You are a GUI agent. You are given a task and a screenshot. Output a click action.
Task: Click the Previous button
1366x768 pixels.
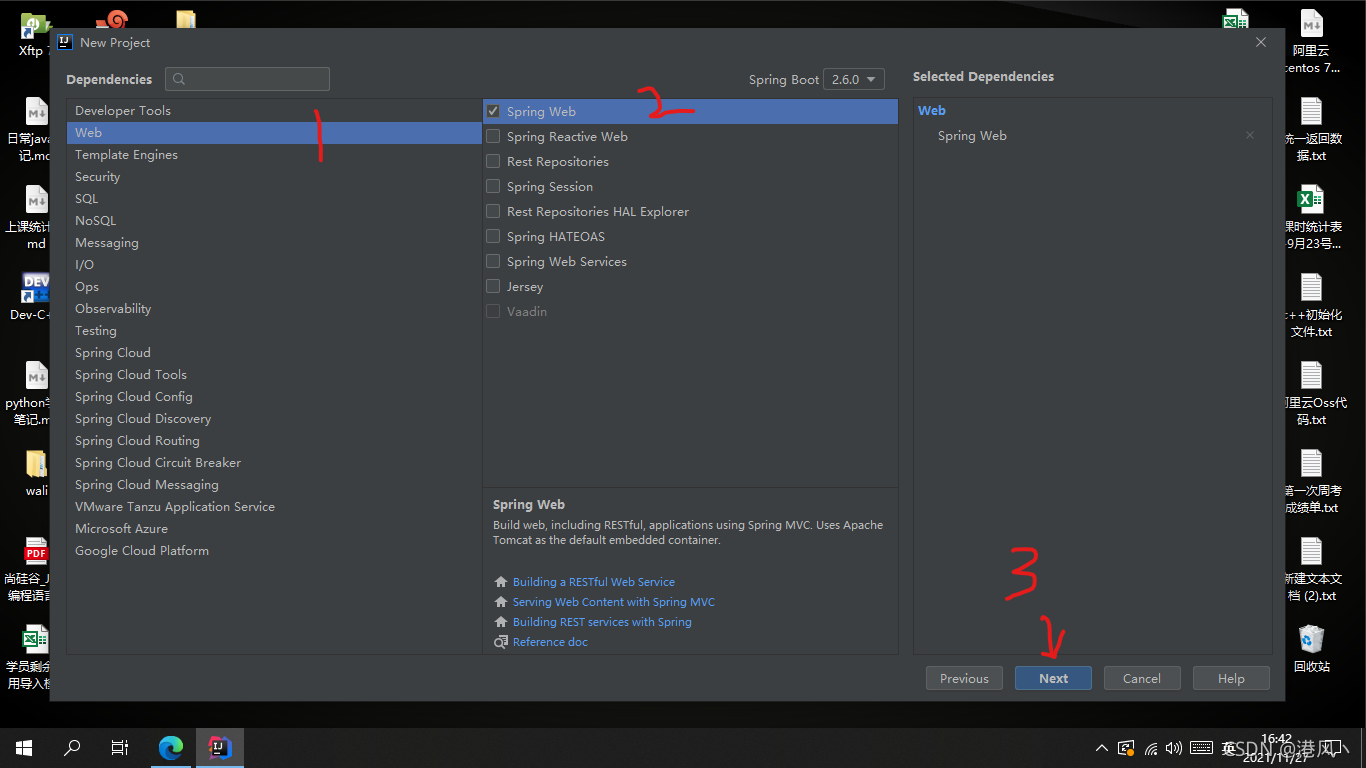point(964,678)
